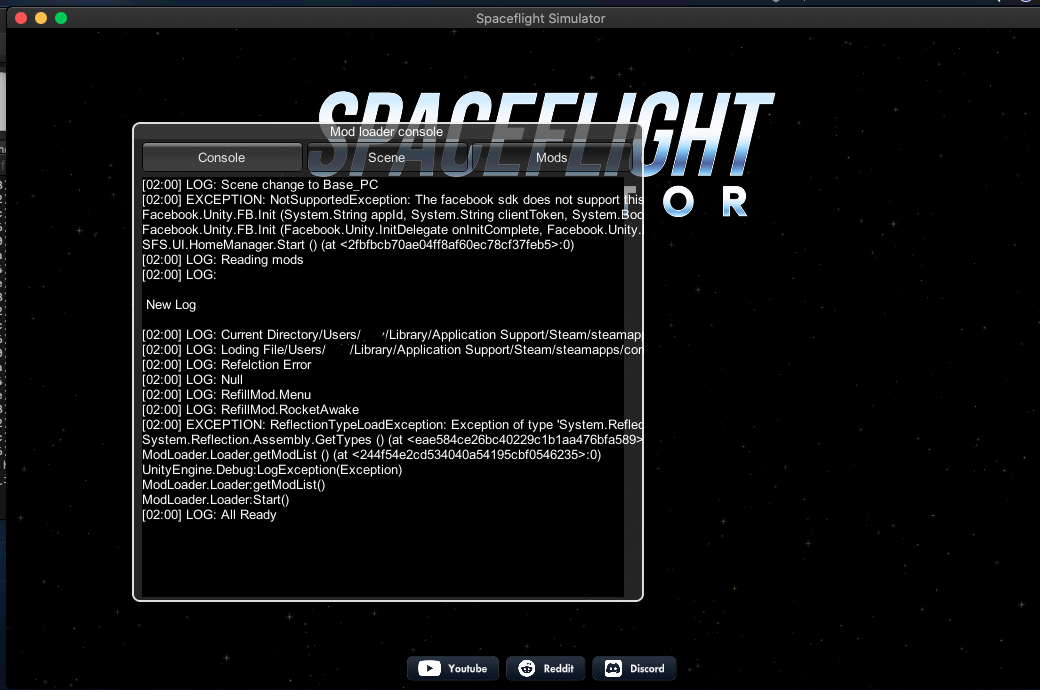The width and height of the screenshot is (1040, 690).
Task: Select log line 'Scene change to Base_PC'
Action: tap(260, 184)
